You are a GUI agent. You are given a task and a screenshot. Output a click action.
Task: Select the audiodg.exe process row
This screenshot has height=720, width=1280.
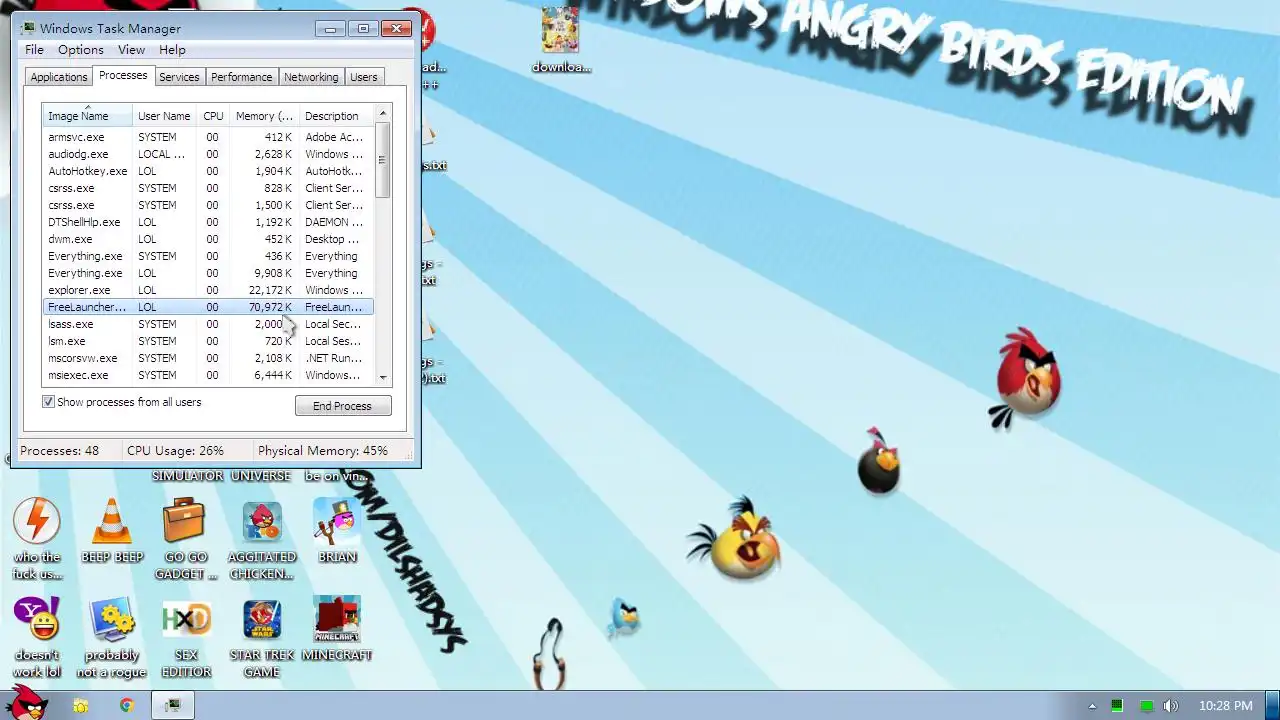(x=208, y=154)
